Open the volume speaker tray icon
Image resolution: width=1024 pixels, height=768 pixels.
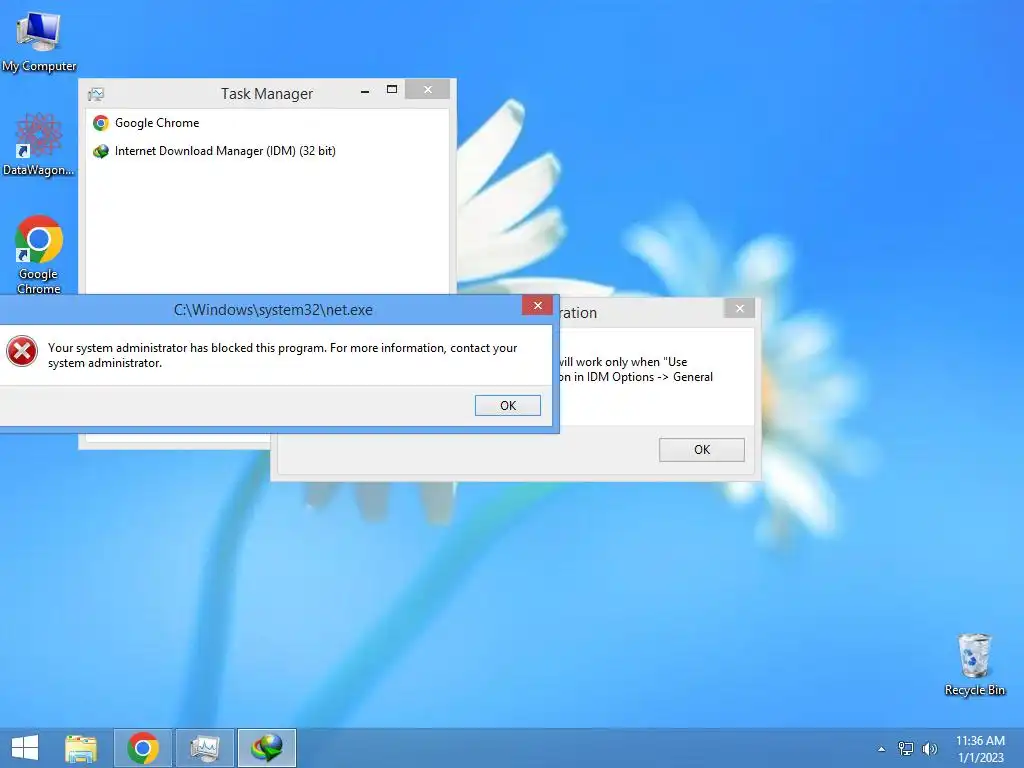point(929,748)
